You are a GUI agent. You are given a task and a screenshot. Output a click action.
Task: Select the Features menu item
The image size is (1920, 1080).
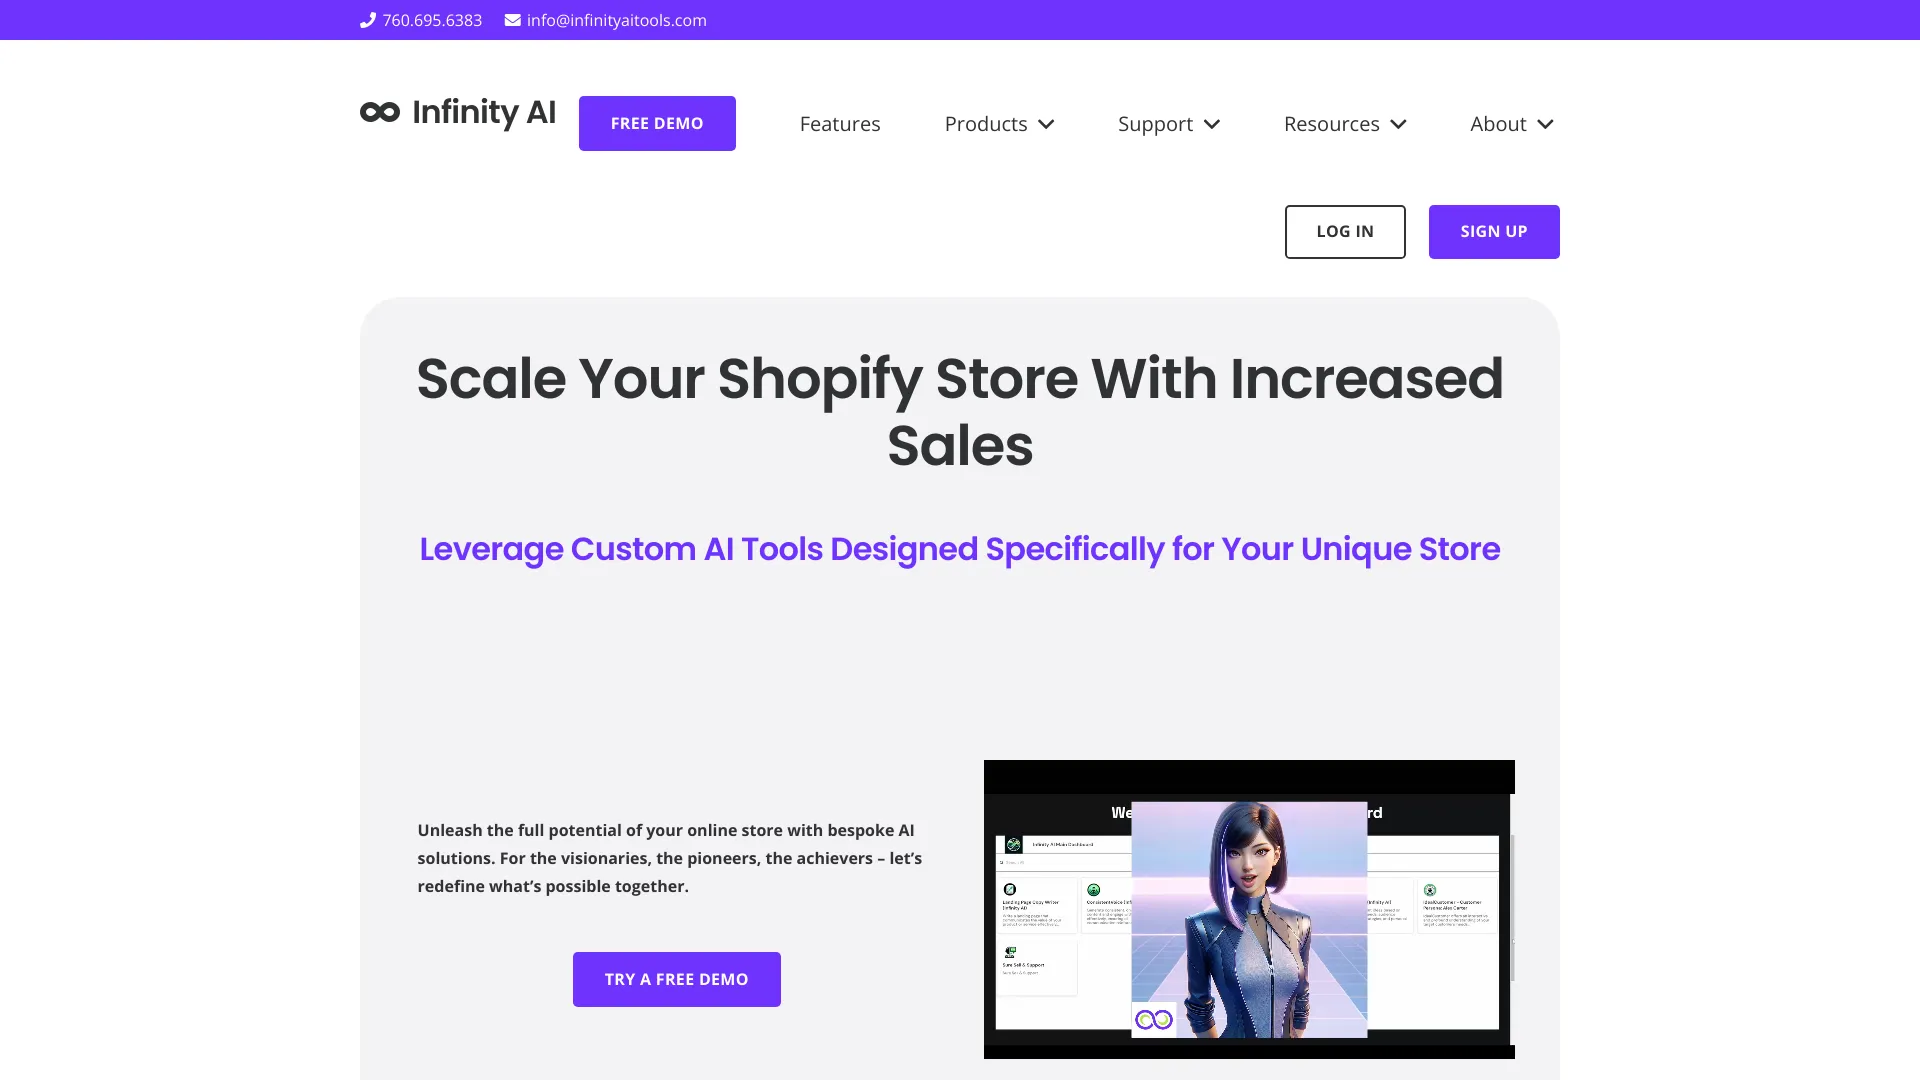(x=839, y=123)
